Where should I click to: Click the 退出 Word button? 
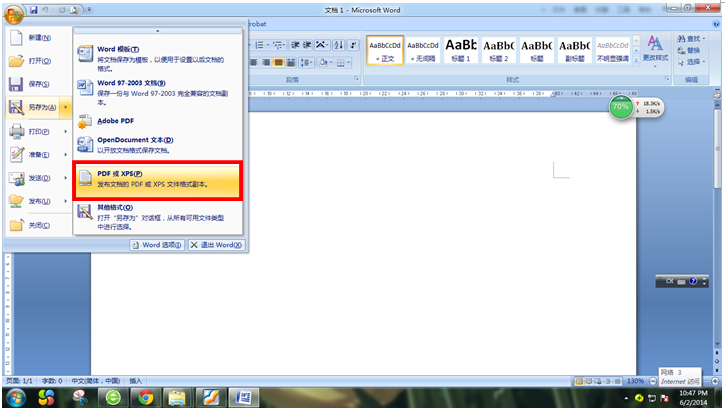click(x=216, y=245)
